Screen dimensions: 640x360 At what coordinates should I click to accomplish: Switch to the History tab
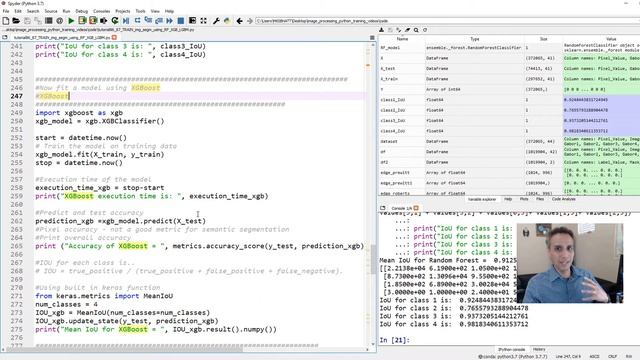539,349
